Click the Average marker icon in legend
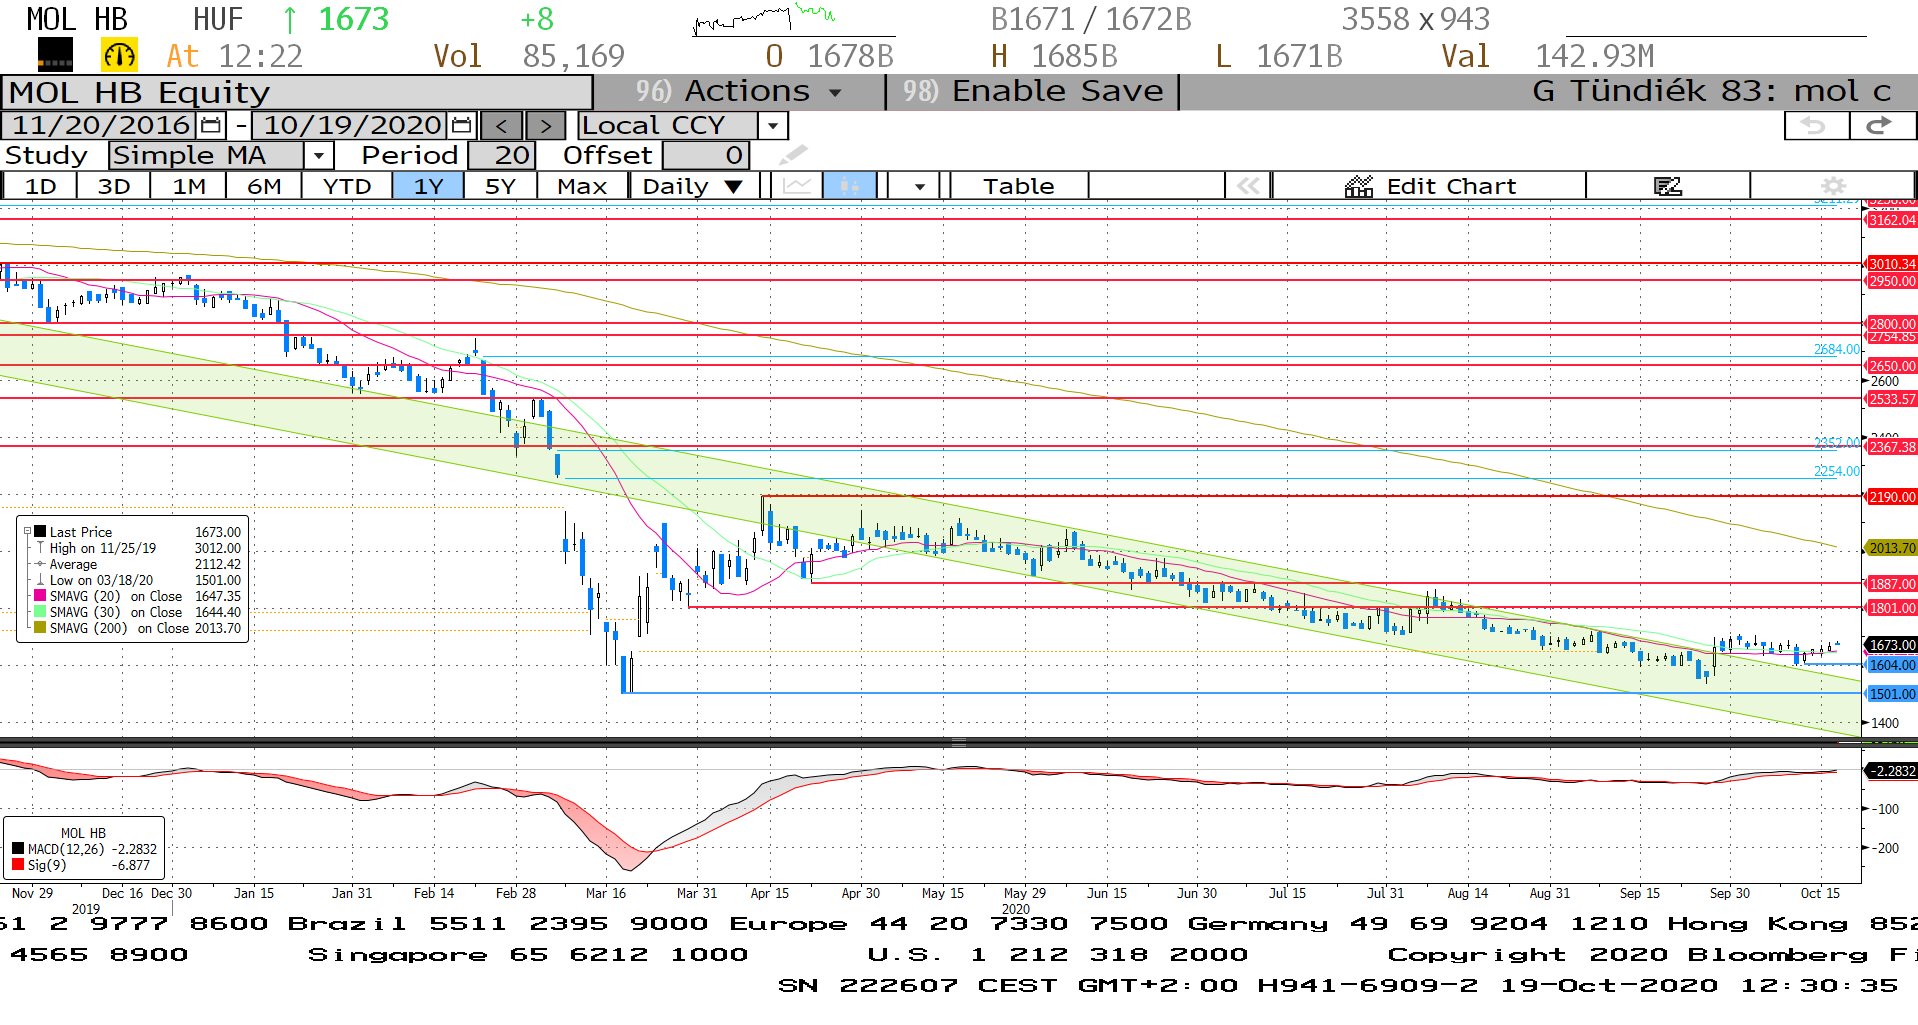The height and width of the screenshot is (1025, 1918). coord(40,564)
